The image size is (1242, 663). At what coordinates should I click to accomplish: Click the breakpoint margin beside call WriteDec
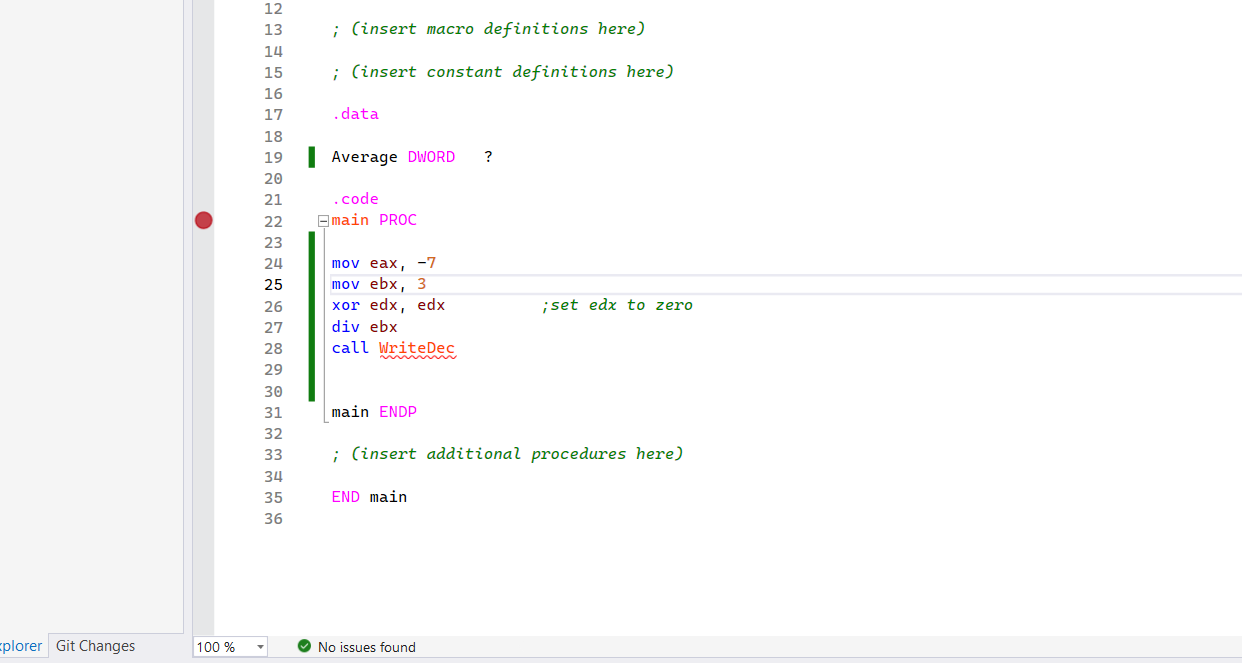click(203, 348)
